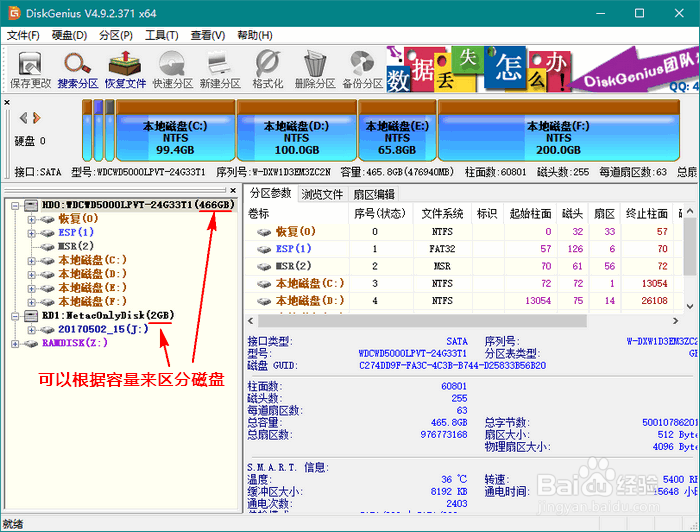Click the Save Changes (保存更改) toolbar icon
The height and width of the screenshot is (532, 700).
click(x=30, y=69)
